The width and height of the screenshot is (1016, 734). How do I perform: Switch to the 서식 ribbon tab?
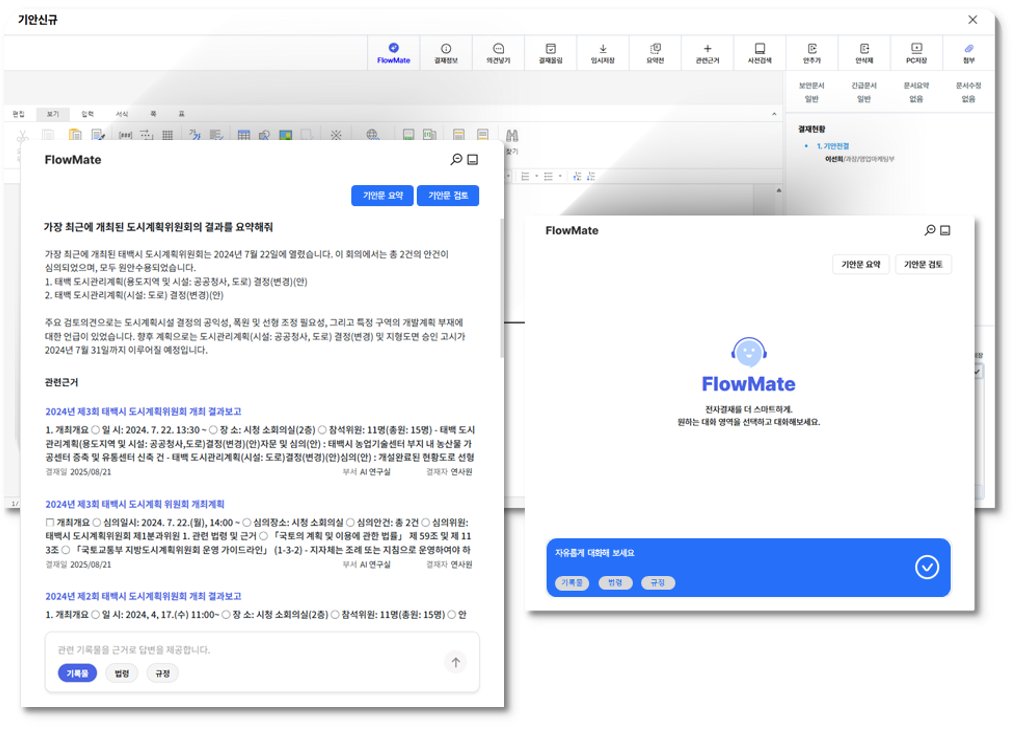(x=121, y=114)
